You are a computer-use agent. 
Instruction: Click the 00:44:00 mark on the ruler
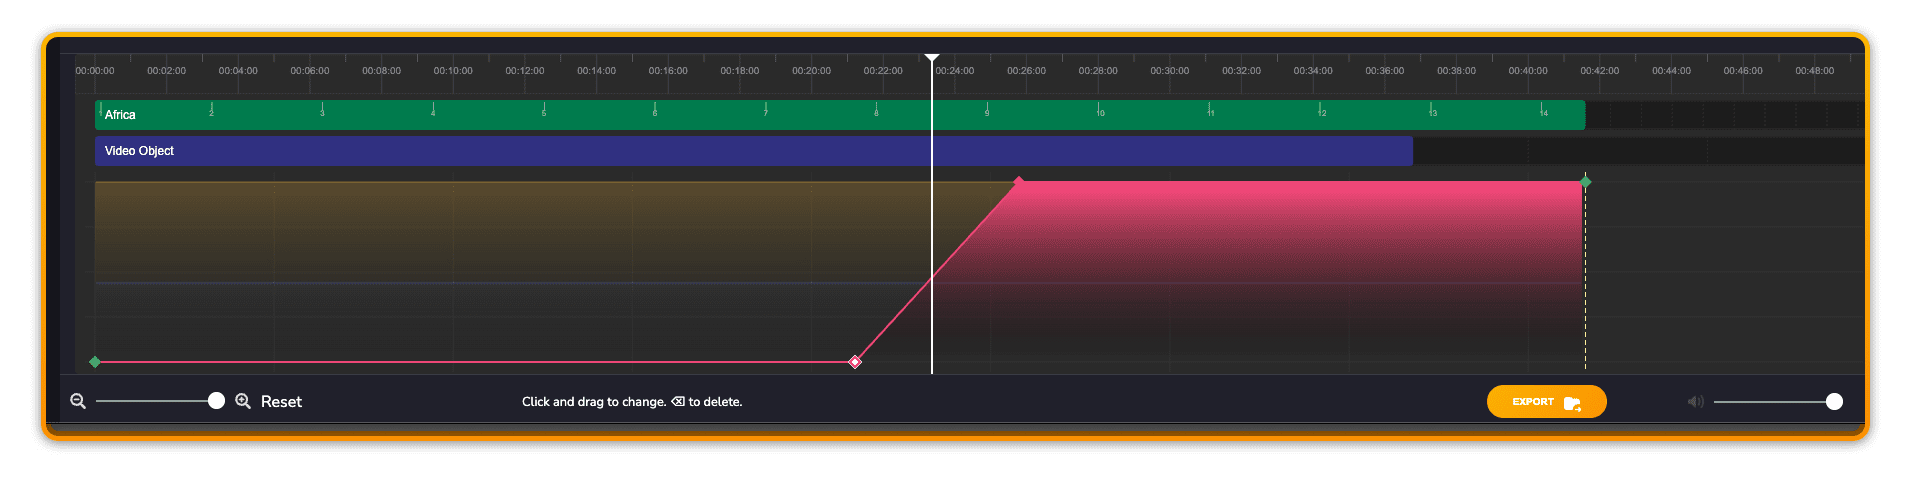[x=1671, y=71]
